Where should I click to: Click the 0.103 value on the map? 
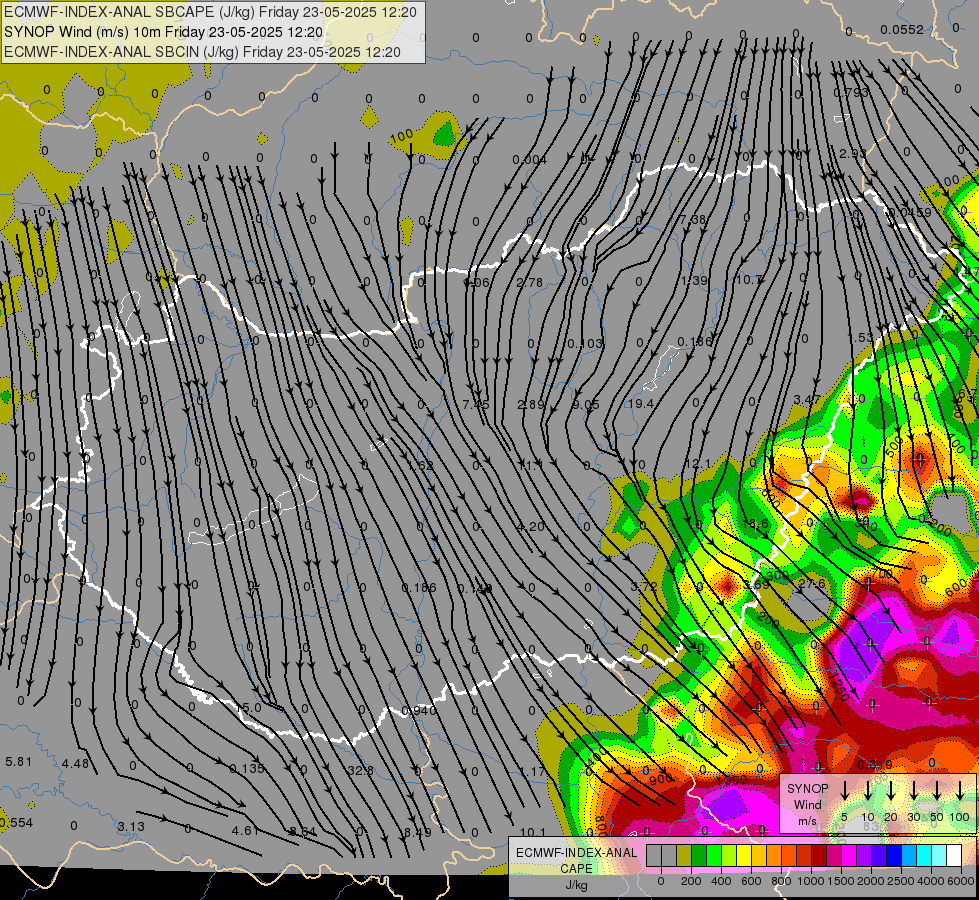tap(584, 344)
